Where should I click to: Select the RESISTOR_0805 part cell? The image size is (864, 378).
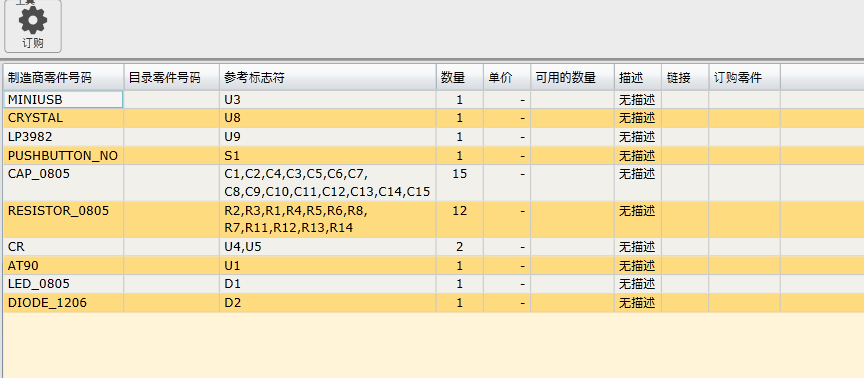click(64, 220)
